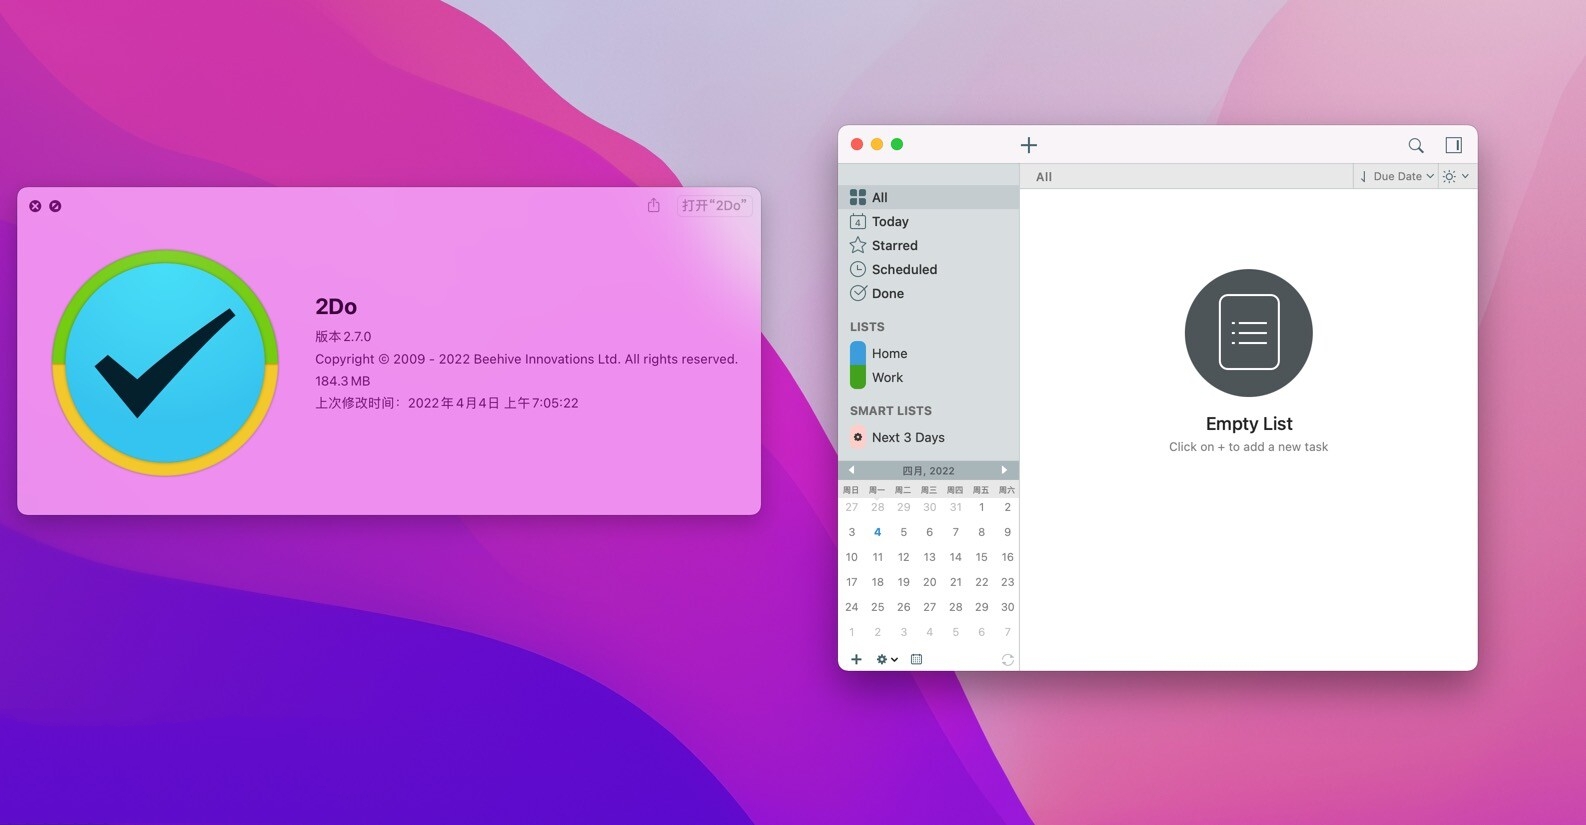Click the share icon in the 2Do preview window
Viewport: 1586px width, 825px height.
click(653, 205)
